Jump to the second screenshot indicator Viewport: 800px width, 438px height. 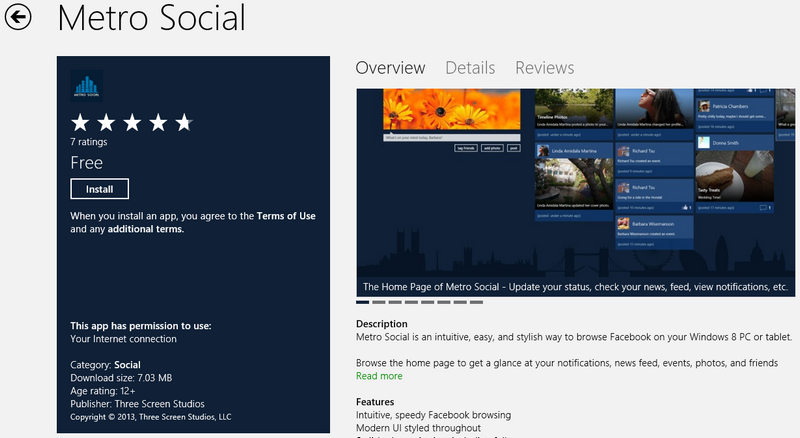pyautogui.click(x=379, y=301)
